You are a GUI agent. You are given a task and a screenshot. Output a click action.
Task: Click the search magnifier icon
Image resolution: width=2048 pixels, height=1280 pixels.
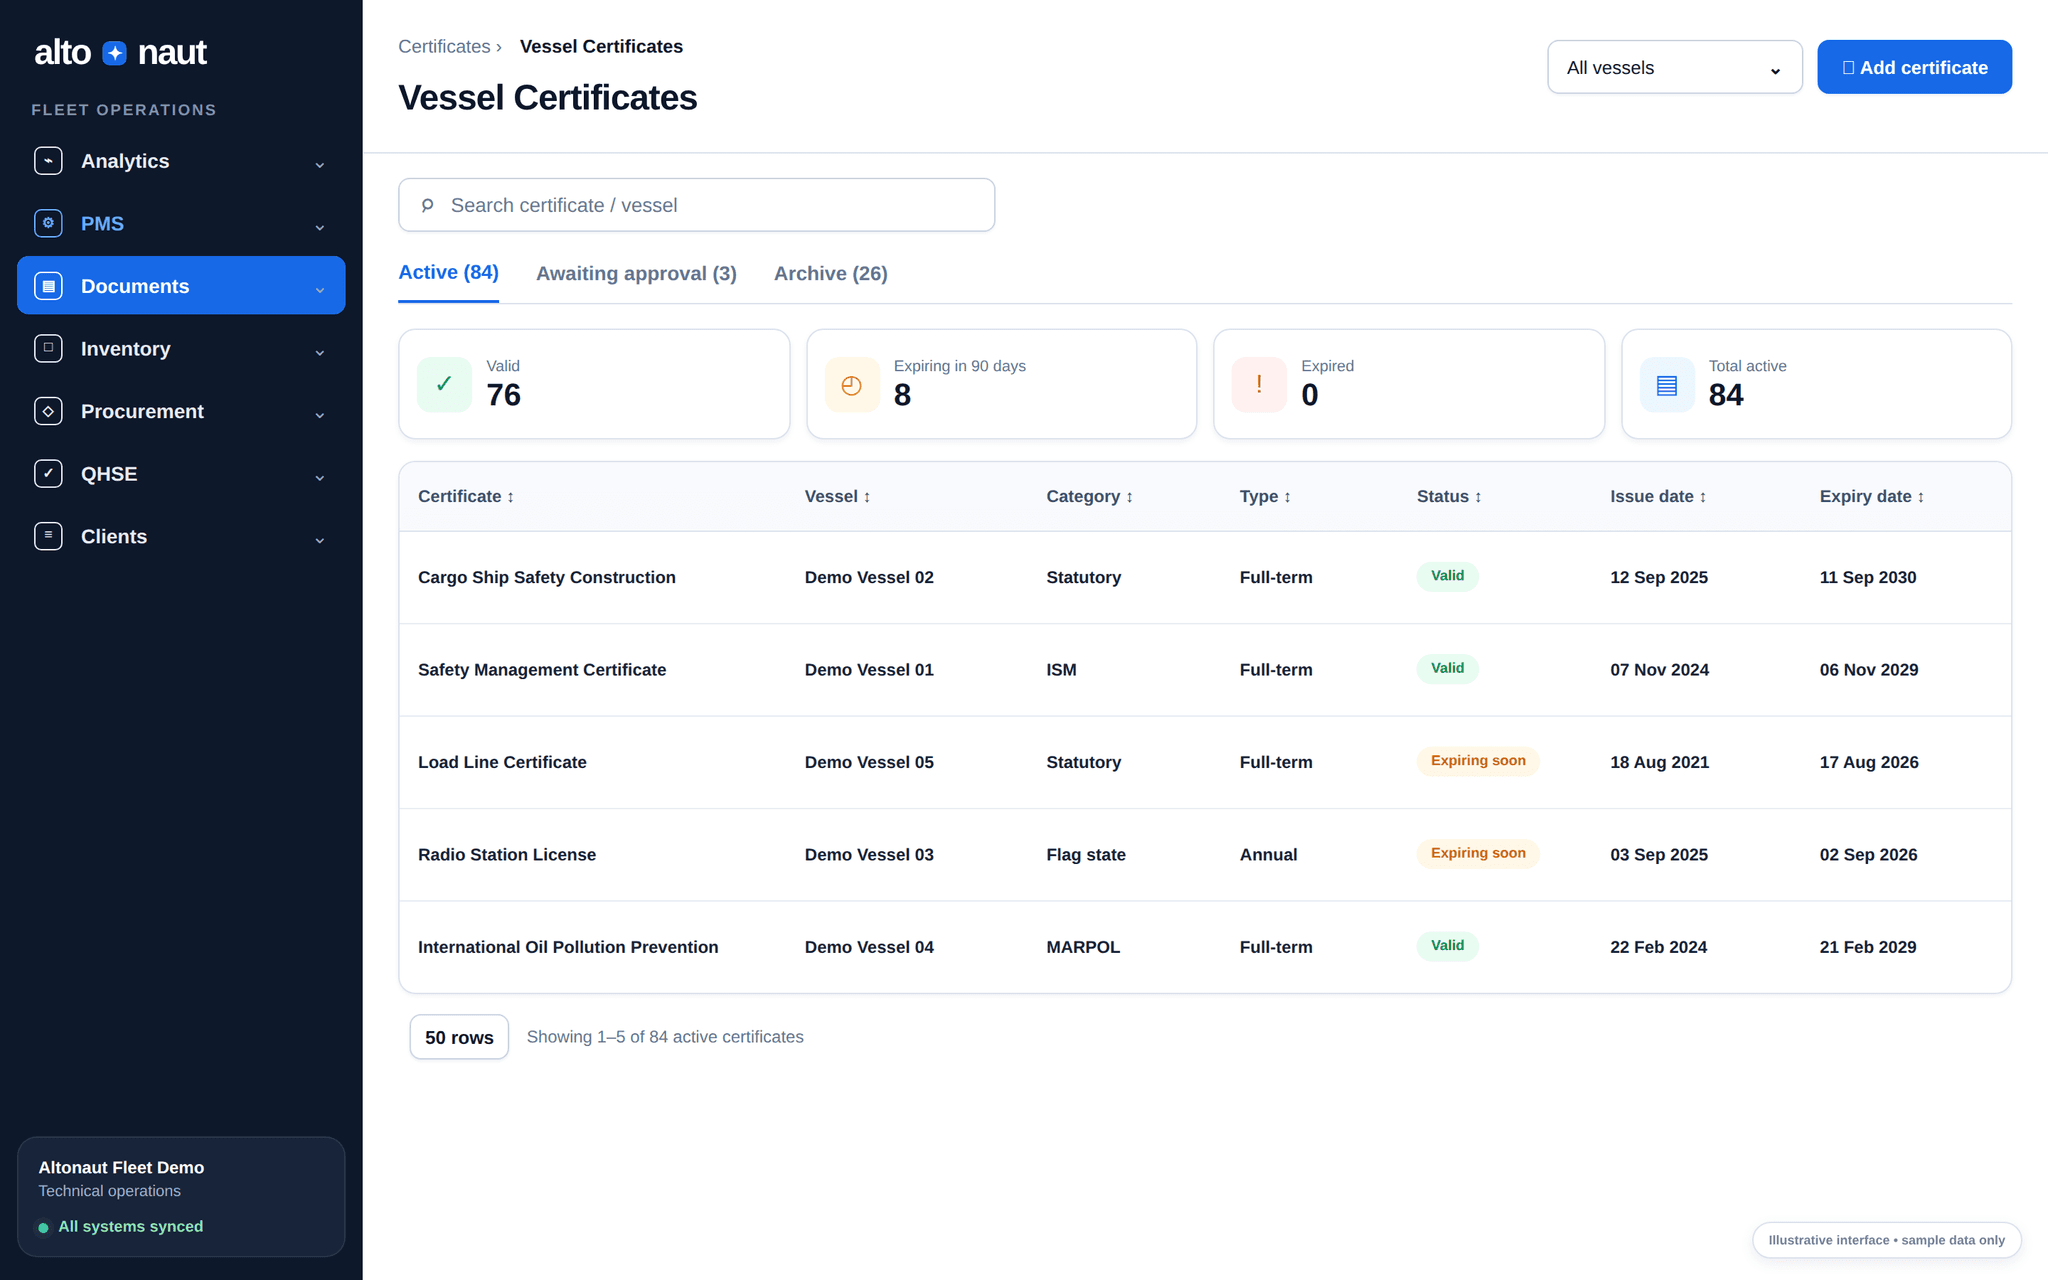[x=427, y=205]
